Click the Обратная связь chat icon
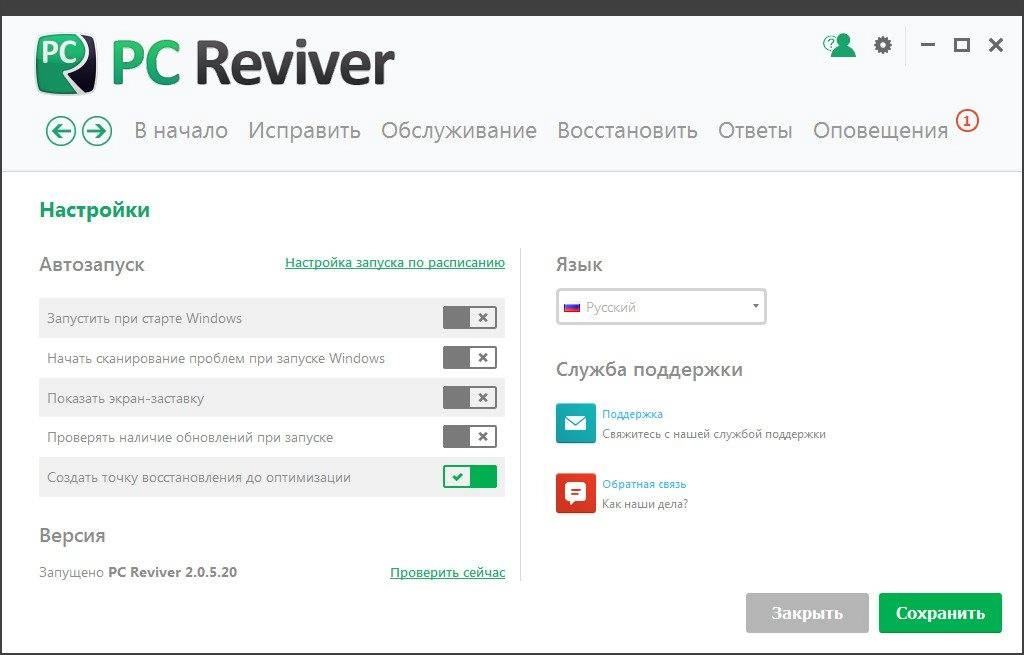Image resolution: width=1024 pixels, height=655 pixels. [575, 493]
